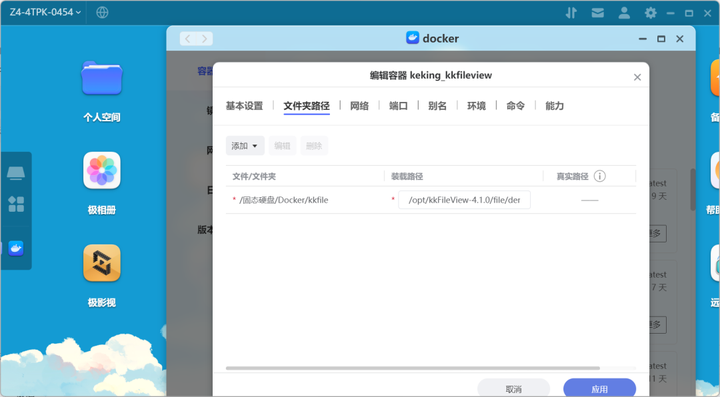Minimize the docker window
The image size is (720, 397).
click(x=643, y=39)
